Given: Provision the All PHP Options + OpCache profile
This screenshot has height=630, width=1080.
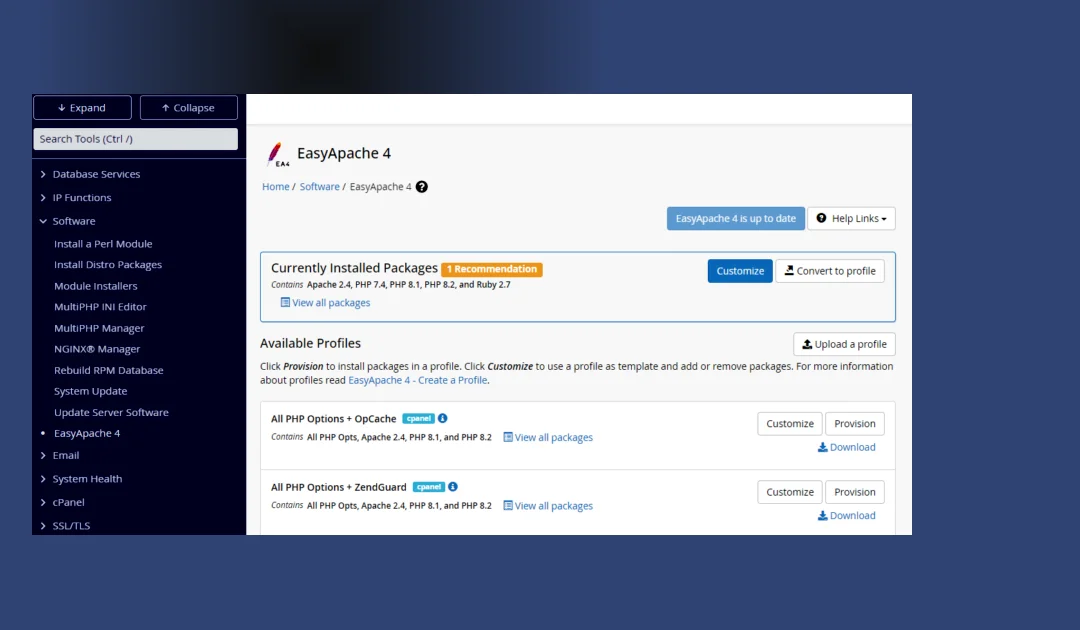Looking at the screenshot, I should click(855, 423).
